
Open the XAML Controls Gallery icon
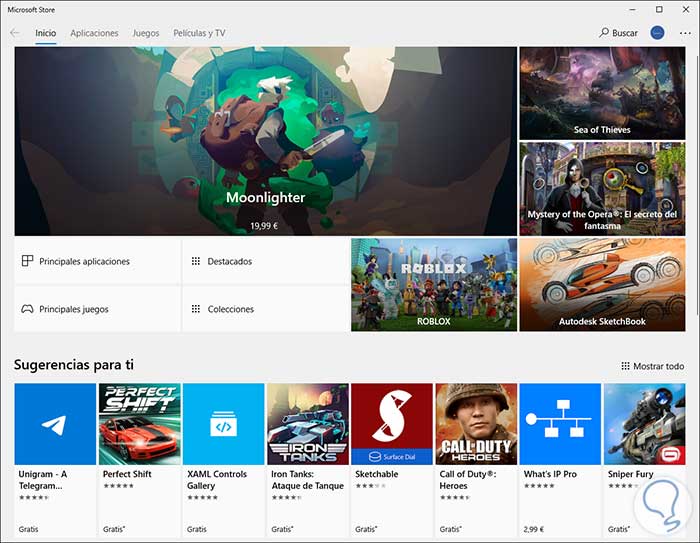(x=224, y=424)
